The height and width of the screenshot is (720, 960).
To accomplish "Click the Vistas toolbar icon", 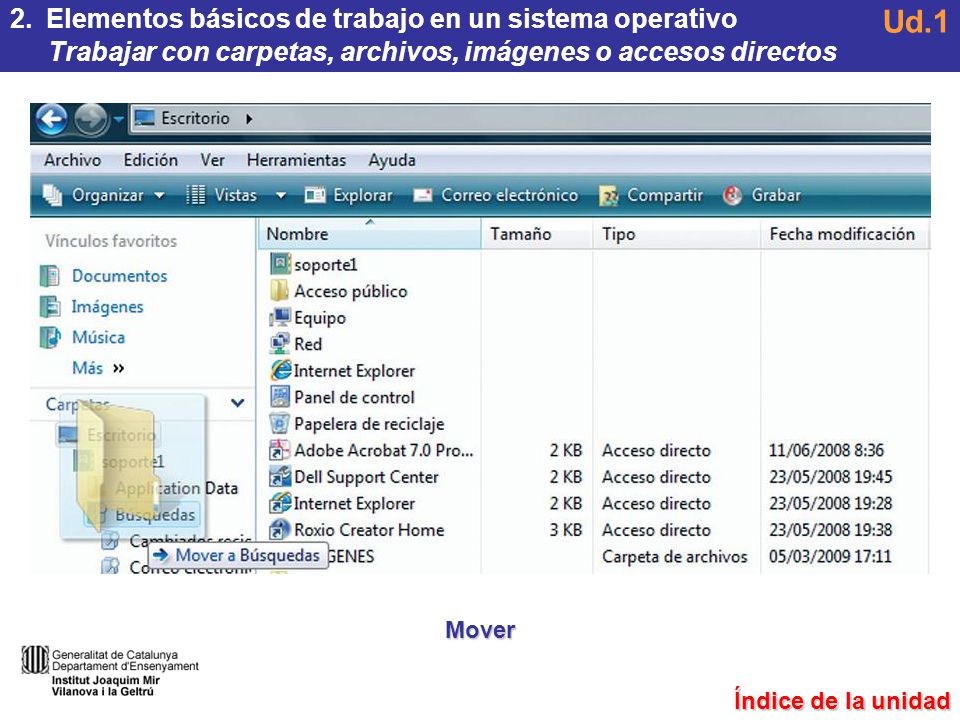I will (x=195, y=195).
